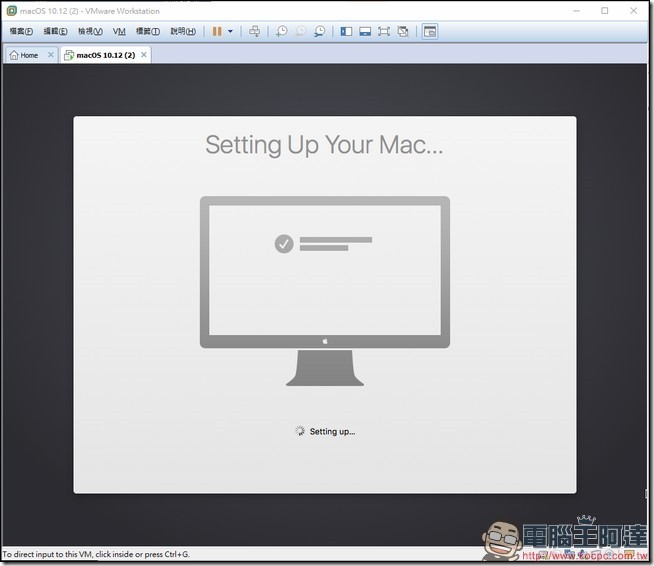The image size is (654, 566).
Task: Click the Send Ctrl+Alt+Del toolbar icon
Action: [254, 31]
